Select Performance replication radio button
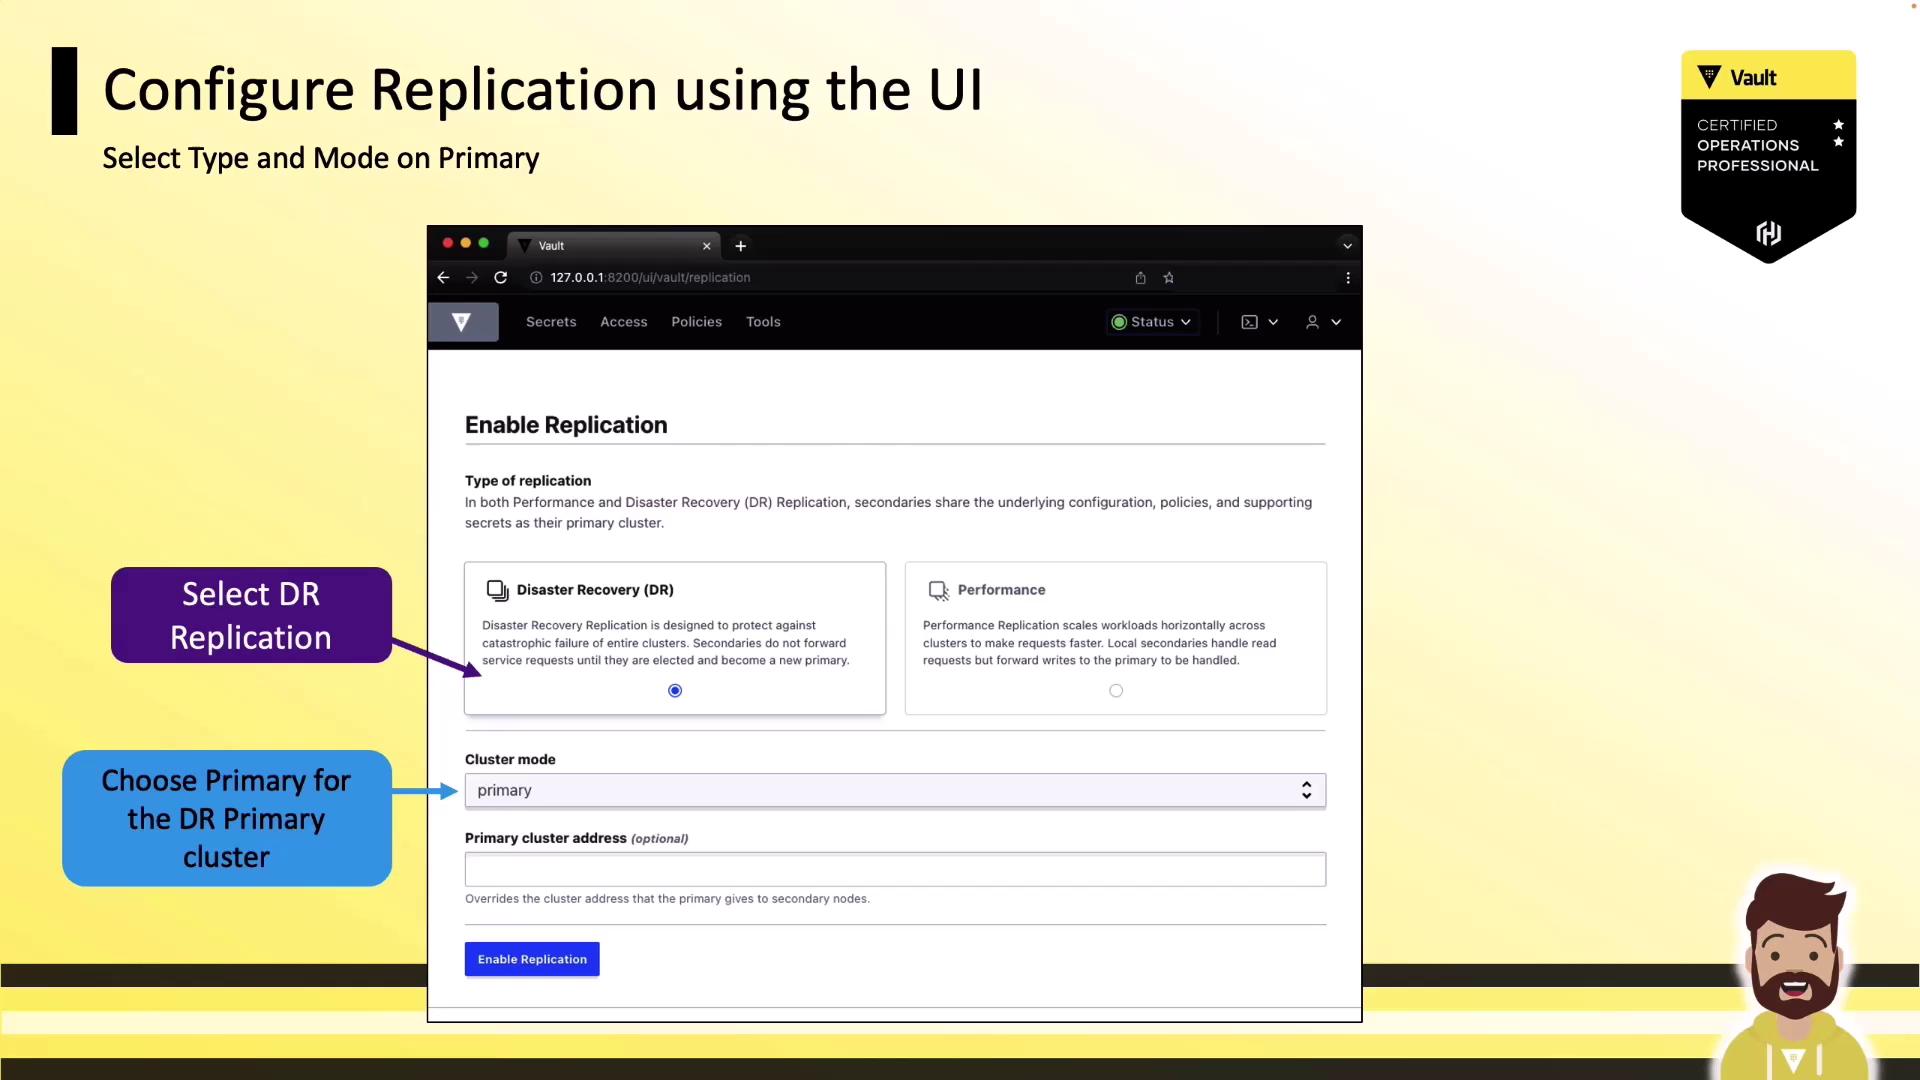 [1116, 691]
